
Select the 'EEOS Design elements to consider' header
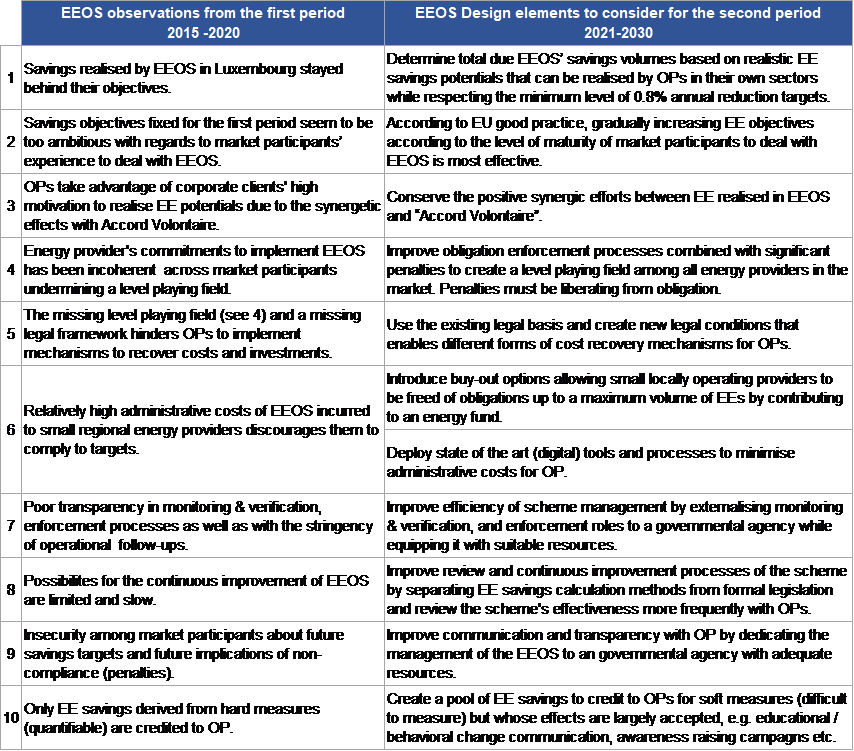619,22
